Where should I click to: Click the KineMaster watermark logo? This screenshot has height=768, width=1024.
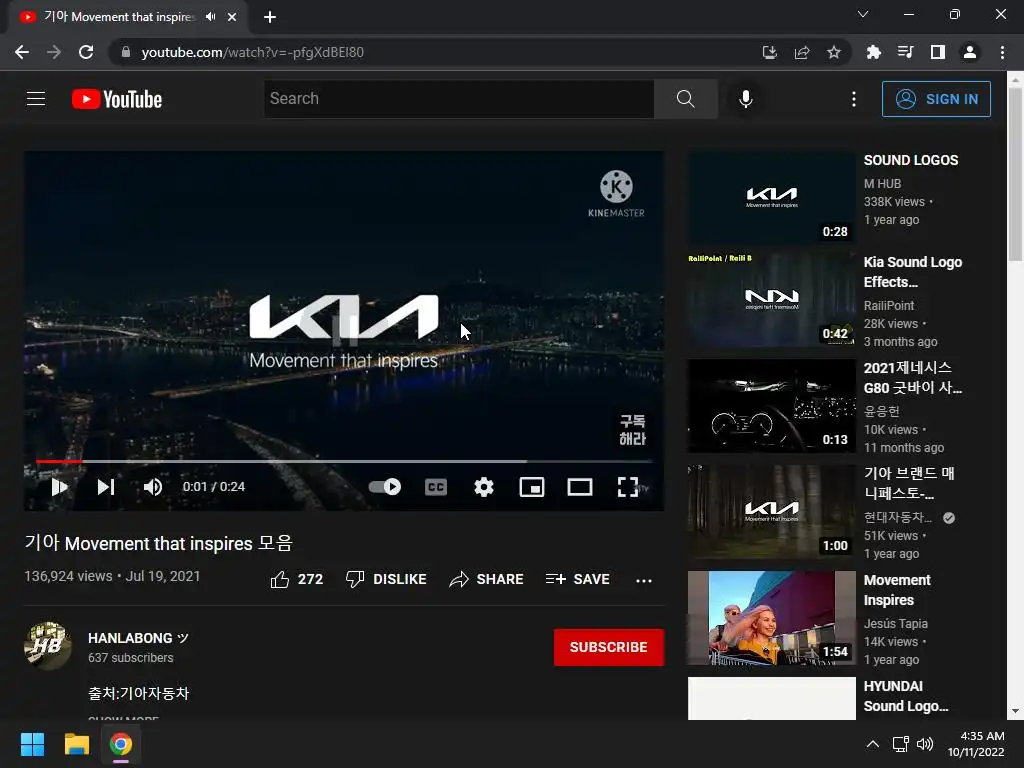(x=616, y=194)
